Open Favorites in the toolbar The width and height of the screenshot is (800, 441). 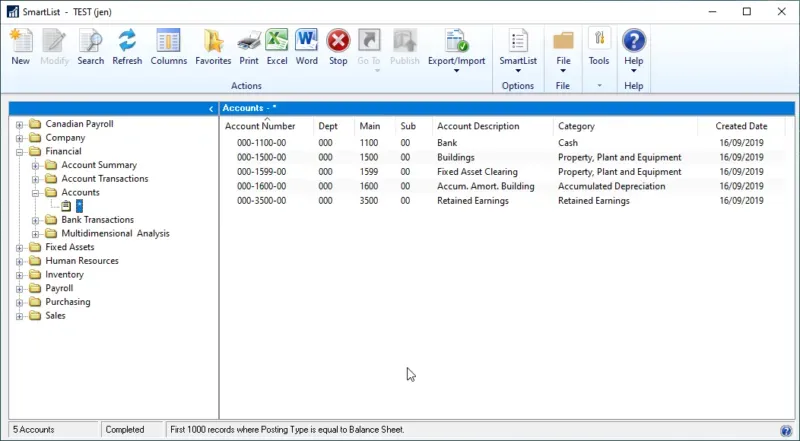point(213,47)
